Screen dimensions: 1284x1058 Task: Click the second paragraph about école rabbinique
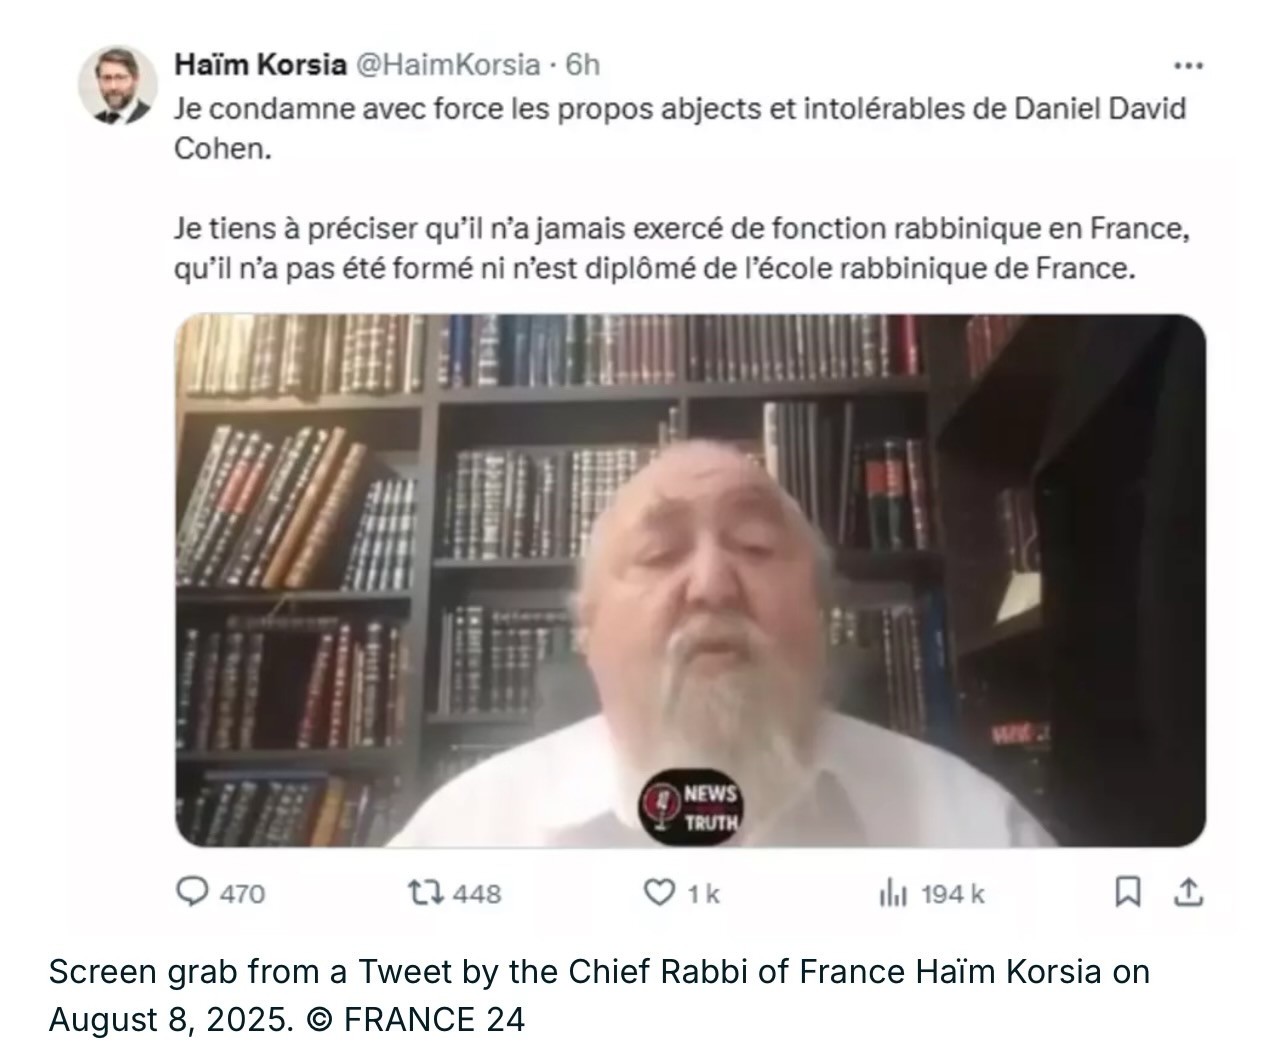[x=682, y=248]
